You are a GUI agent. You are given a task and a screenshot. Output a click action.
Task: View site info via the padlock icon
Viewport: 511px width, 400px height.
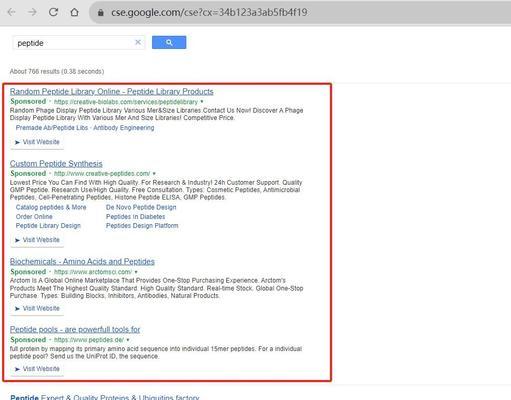pyautogui.click(x=101, y=13)
